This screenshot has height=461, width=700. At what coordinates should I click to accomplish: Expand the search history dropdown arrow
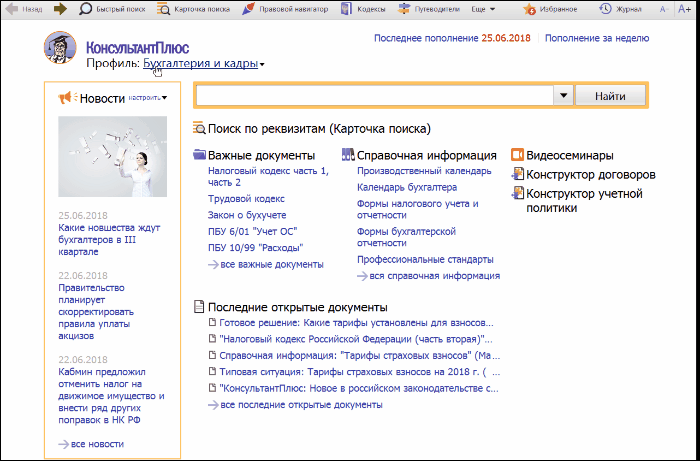(x=563, y=96)
